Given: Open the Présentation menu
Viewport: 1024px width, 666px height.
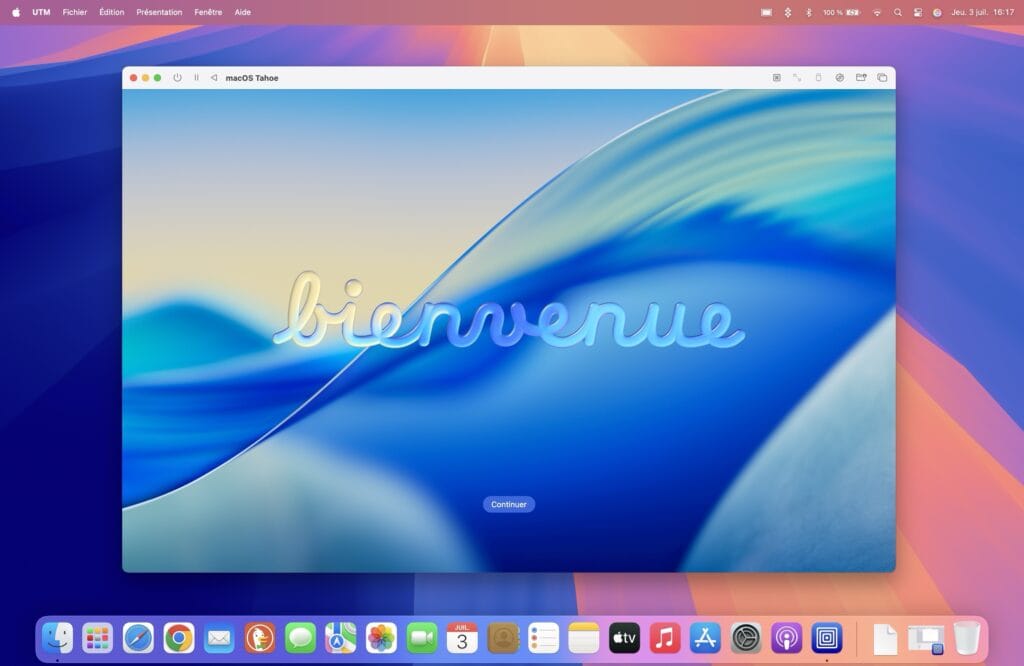Looking at the screenshot, I should pyautogui.click(x=159, y=12).
